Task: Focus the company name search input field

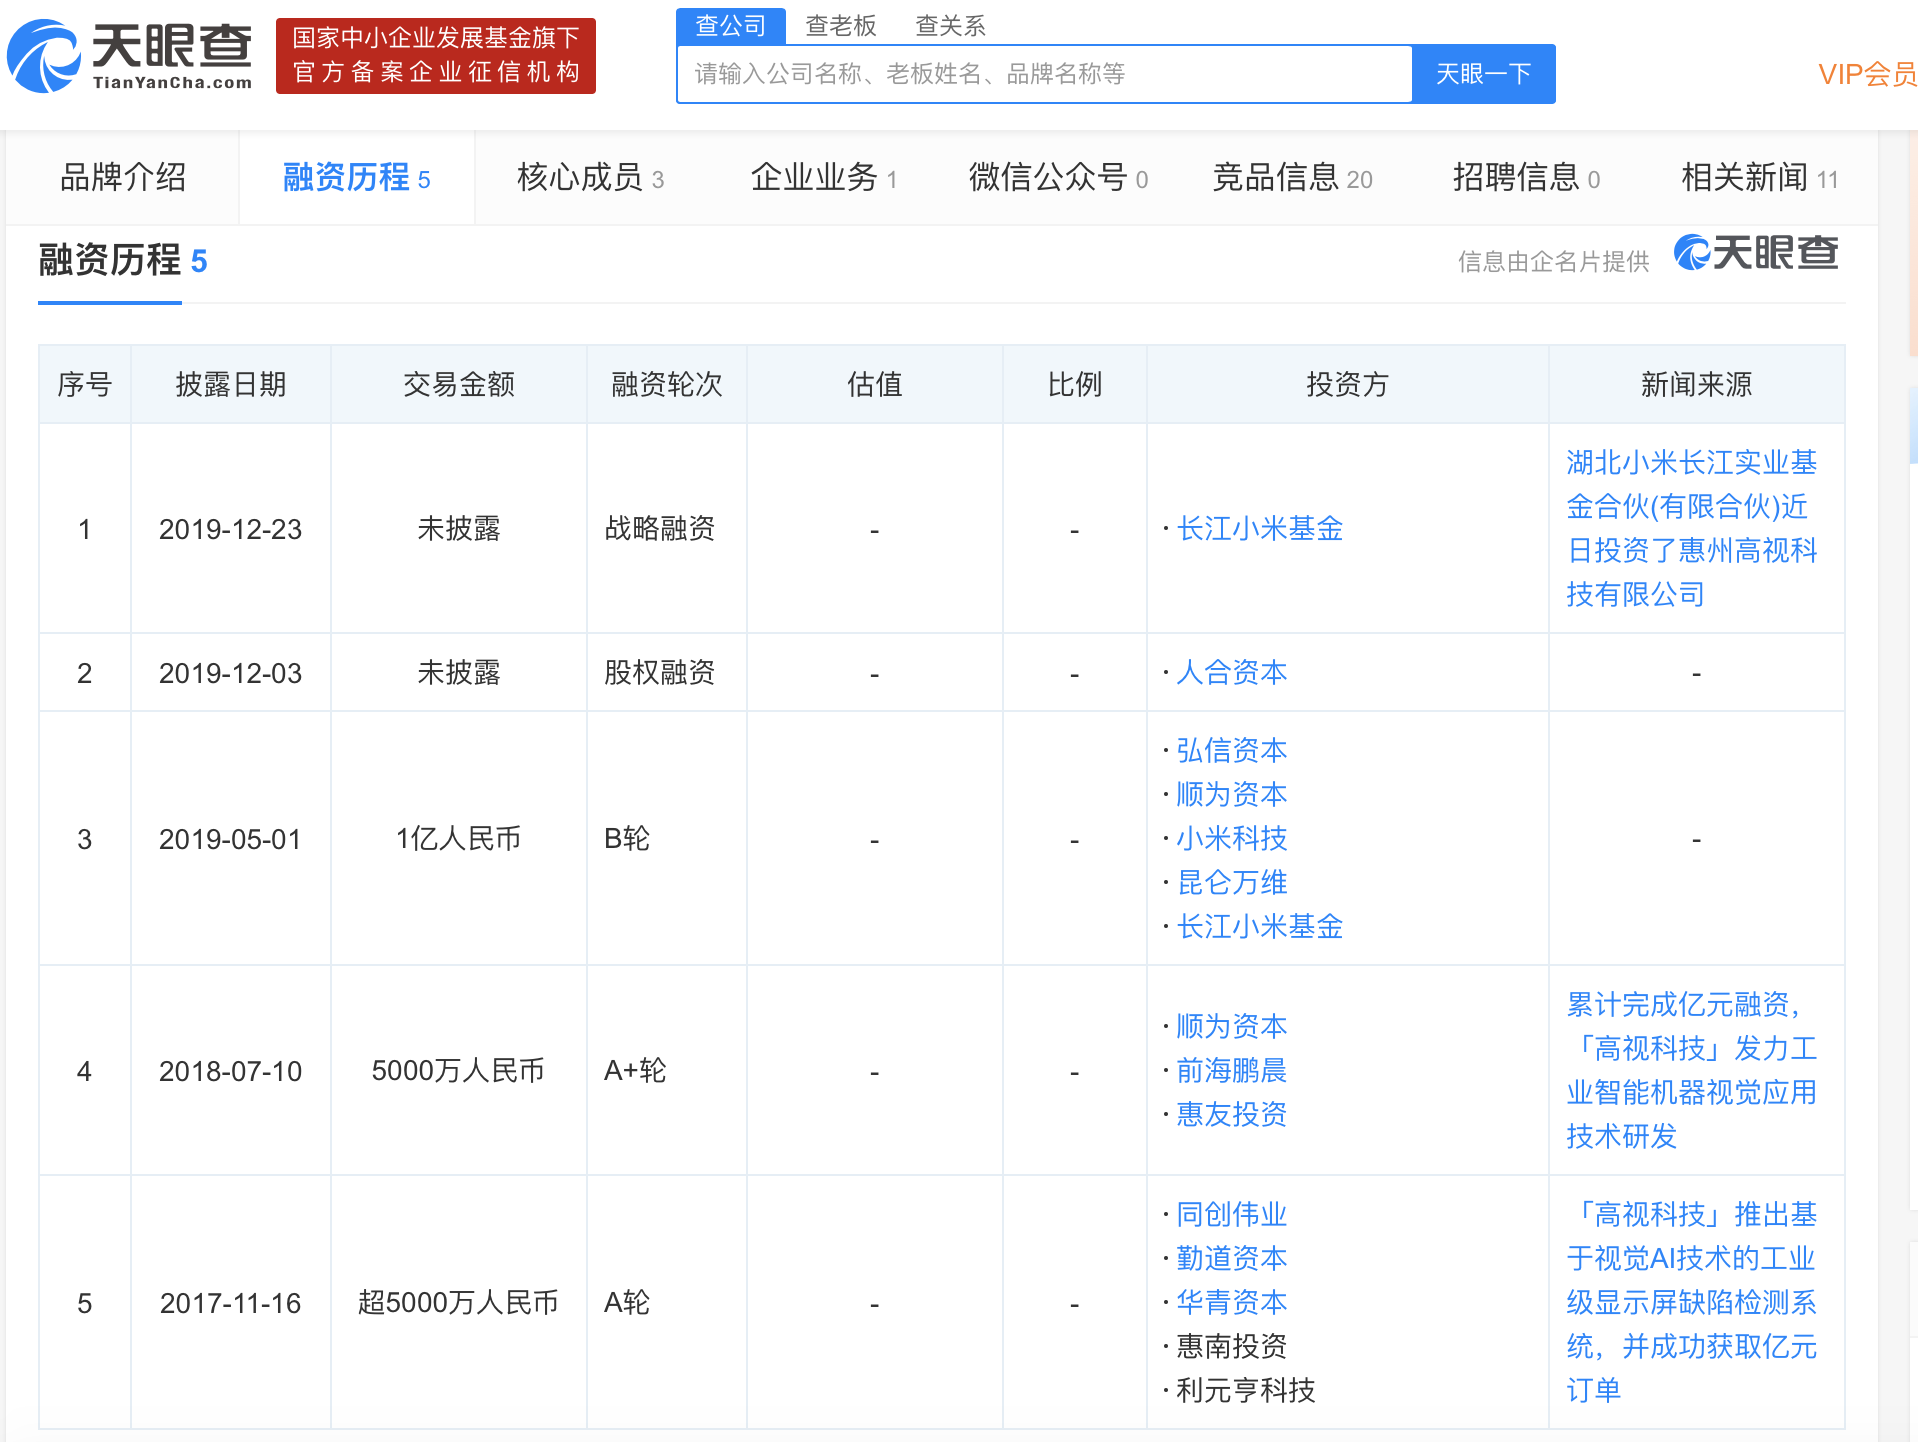Action: 1045,74
